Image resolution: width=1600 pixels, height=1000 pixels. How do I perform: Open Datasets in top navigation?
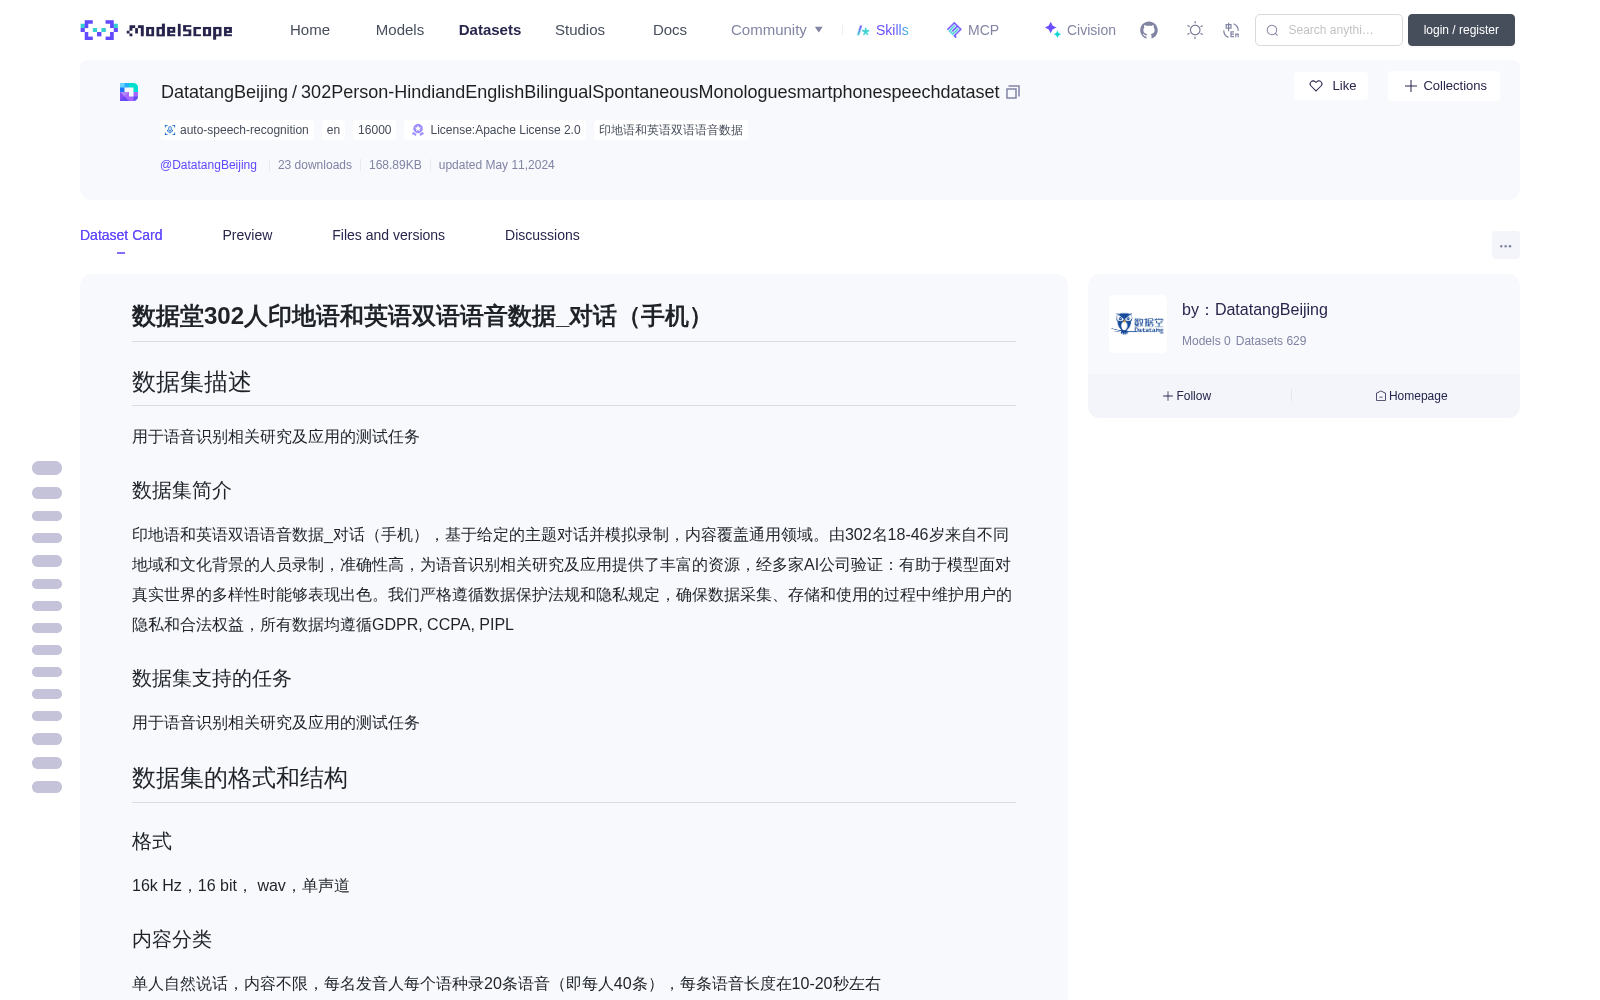point(490,30)
